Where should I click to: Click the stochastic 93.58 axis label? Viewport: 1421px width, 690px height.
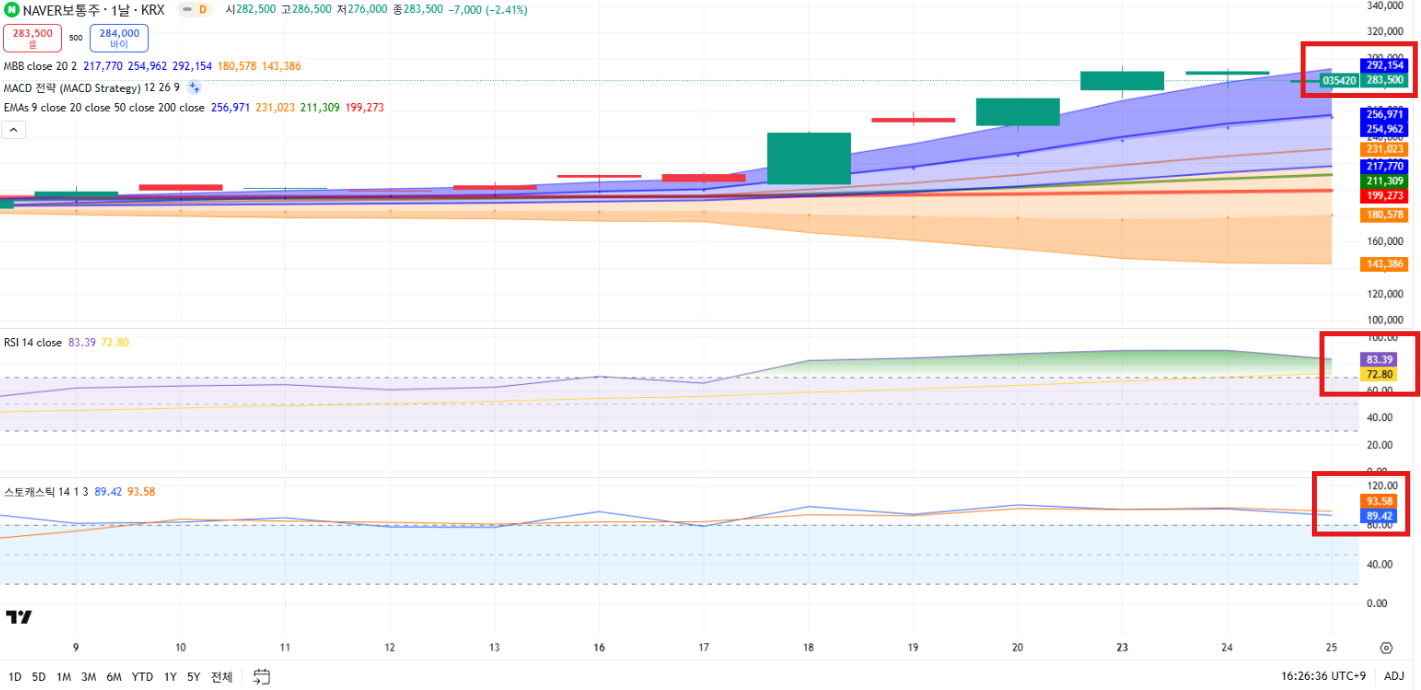pyautogui.click(x=1379, y=500)
